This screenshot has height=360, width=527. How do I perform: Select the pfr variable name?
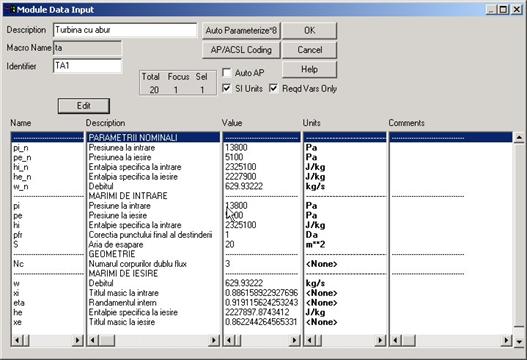click(18, 235)
